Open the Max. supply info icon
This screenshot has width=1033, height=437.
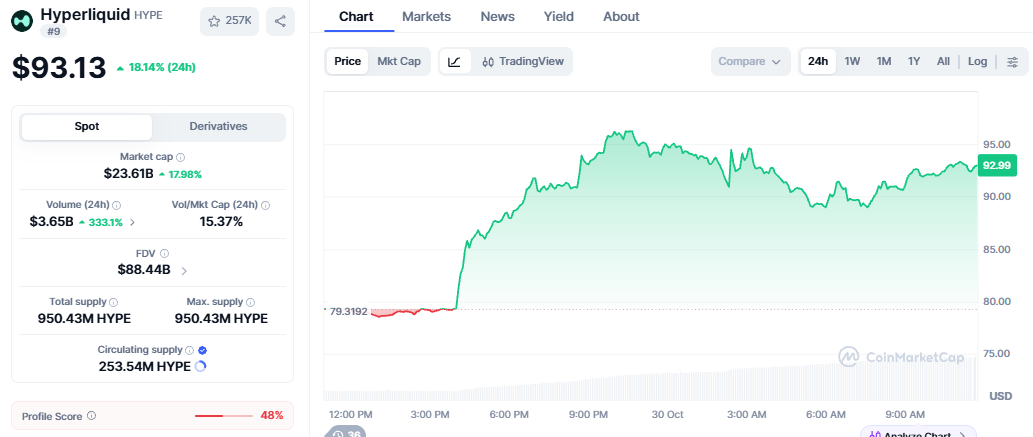click(250, 302)
